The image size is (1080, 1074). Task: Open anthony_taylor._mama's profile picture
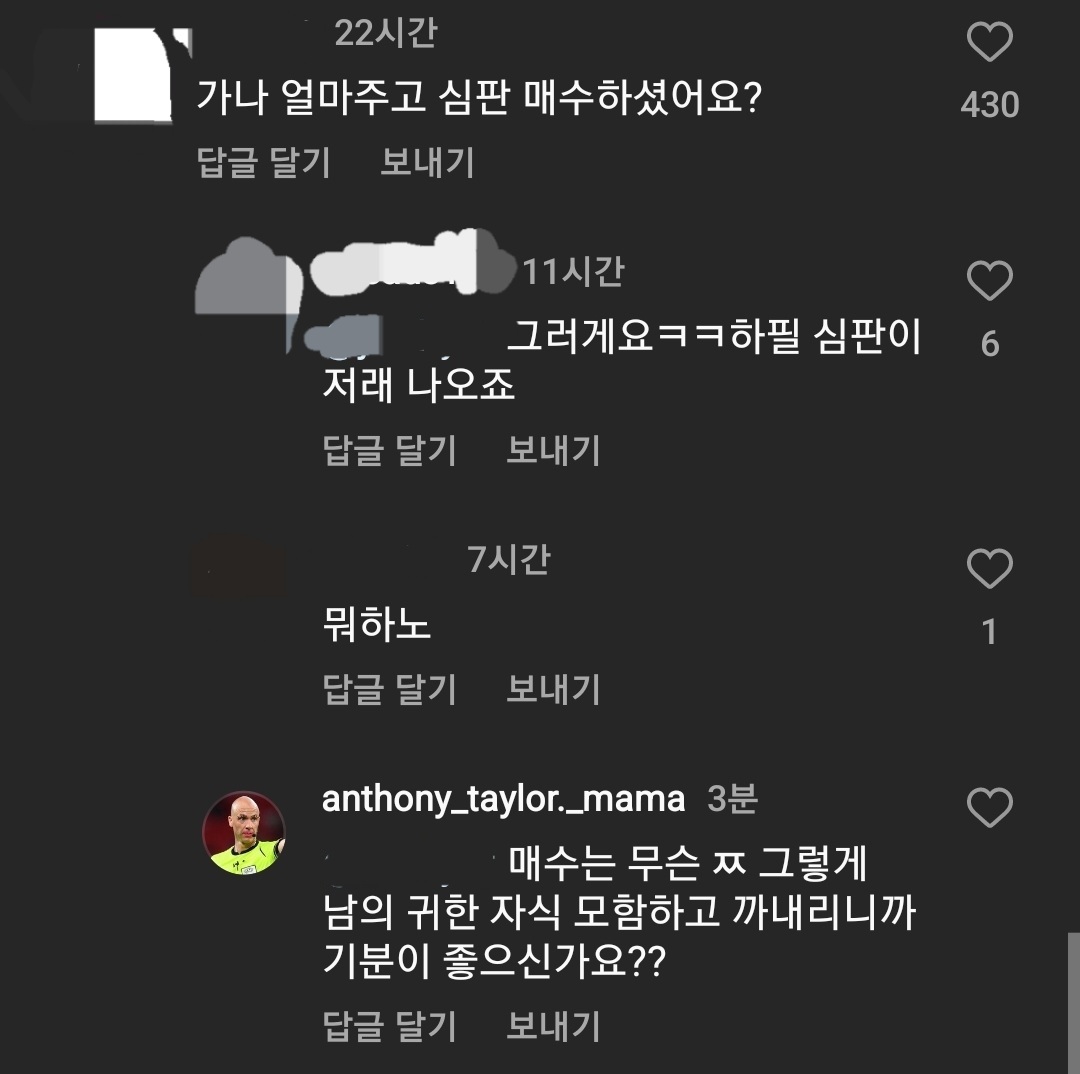pyautogui.click(x=244, y=832)
